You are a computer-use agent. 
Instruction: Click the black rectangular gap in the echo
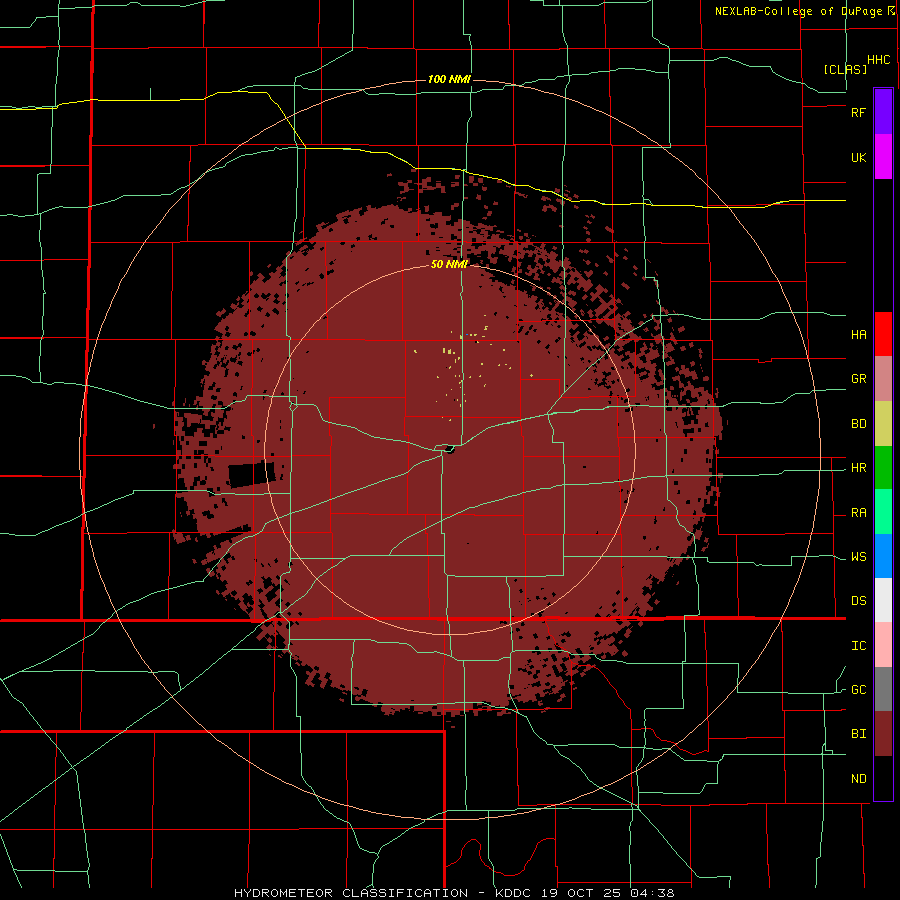(x=251, y=475)
